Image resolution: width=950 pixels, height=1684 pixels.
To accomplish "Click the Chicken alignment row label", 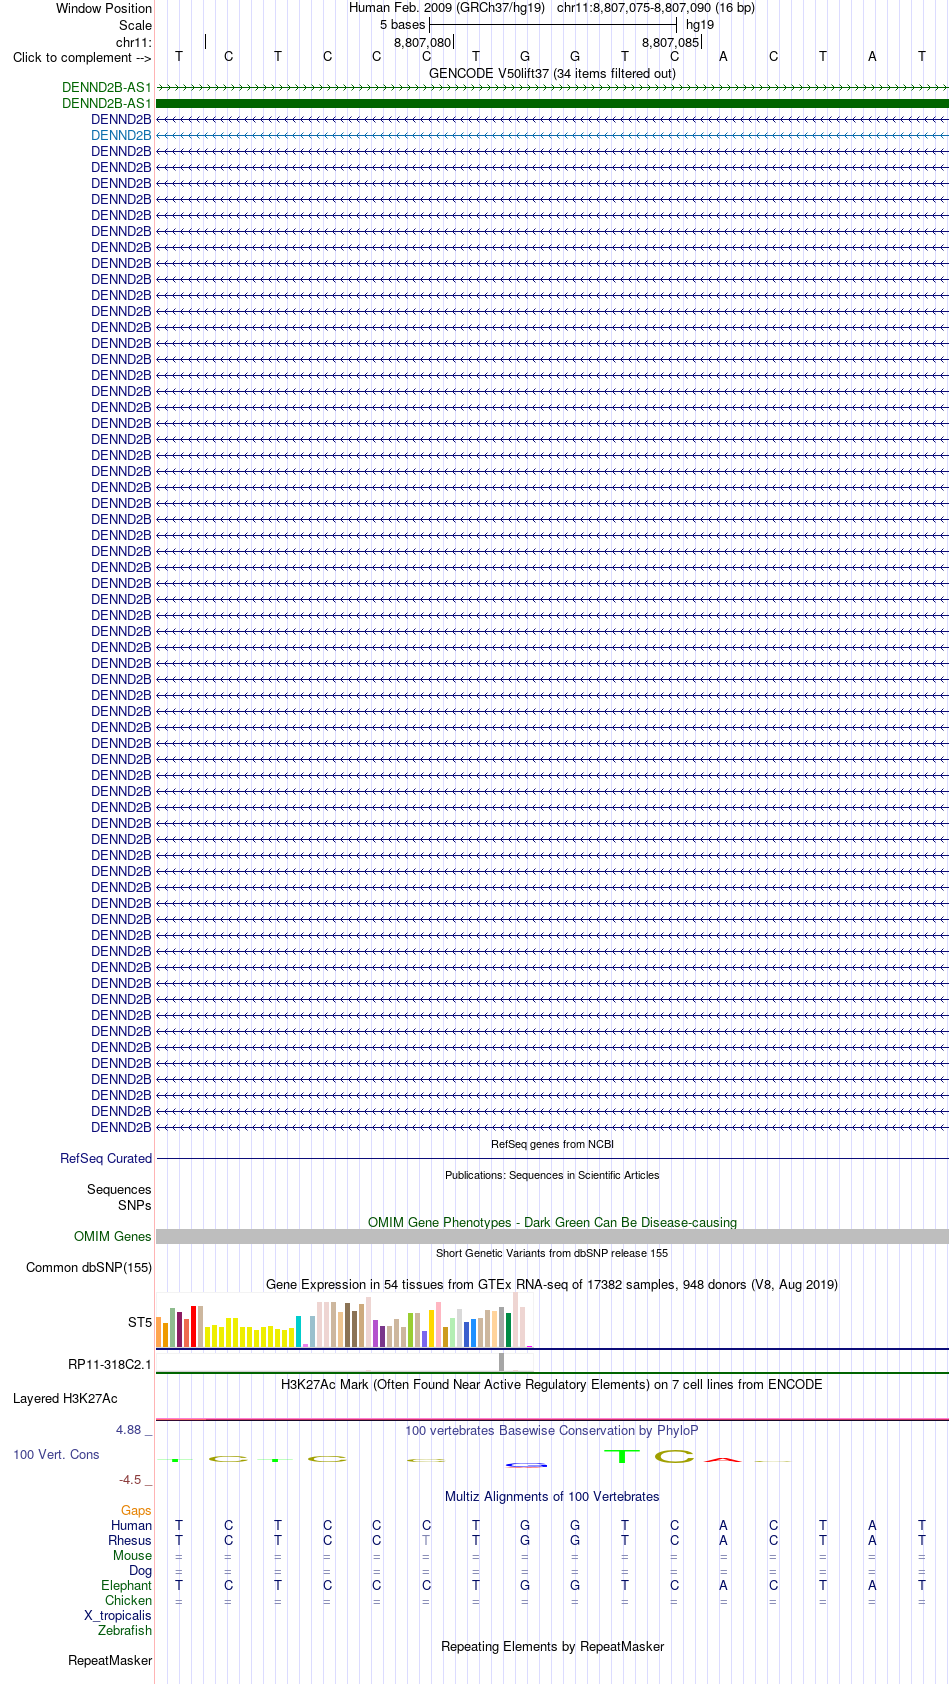I will click(128, 1600).
